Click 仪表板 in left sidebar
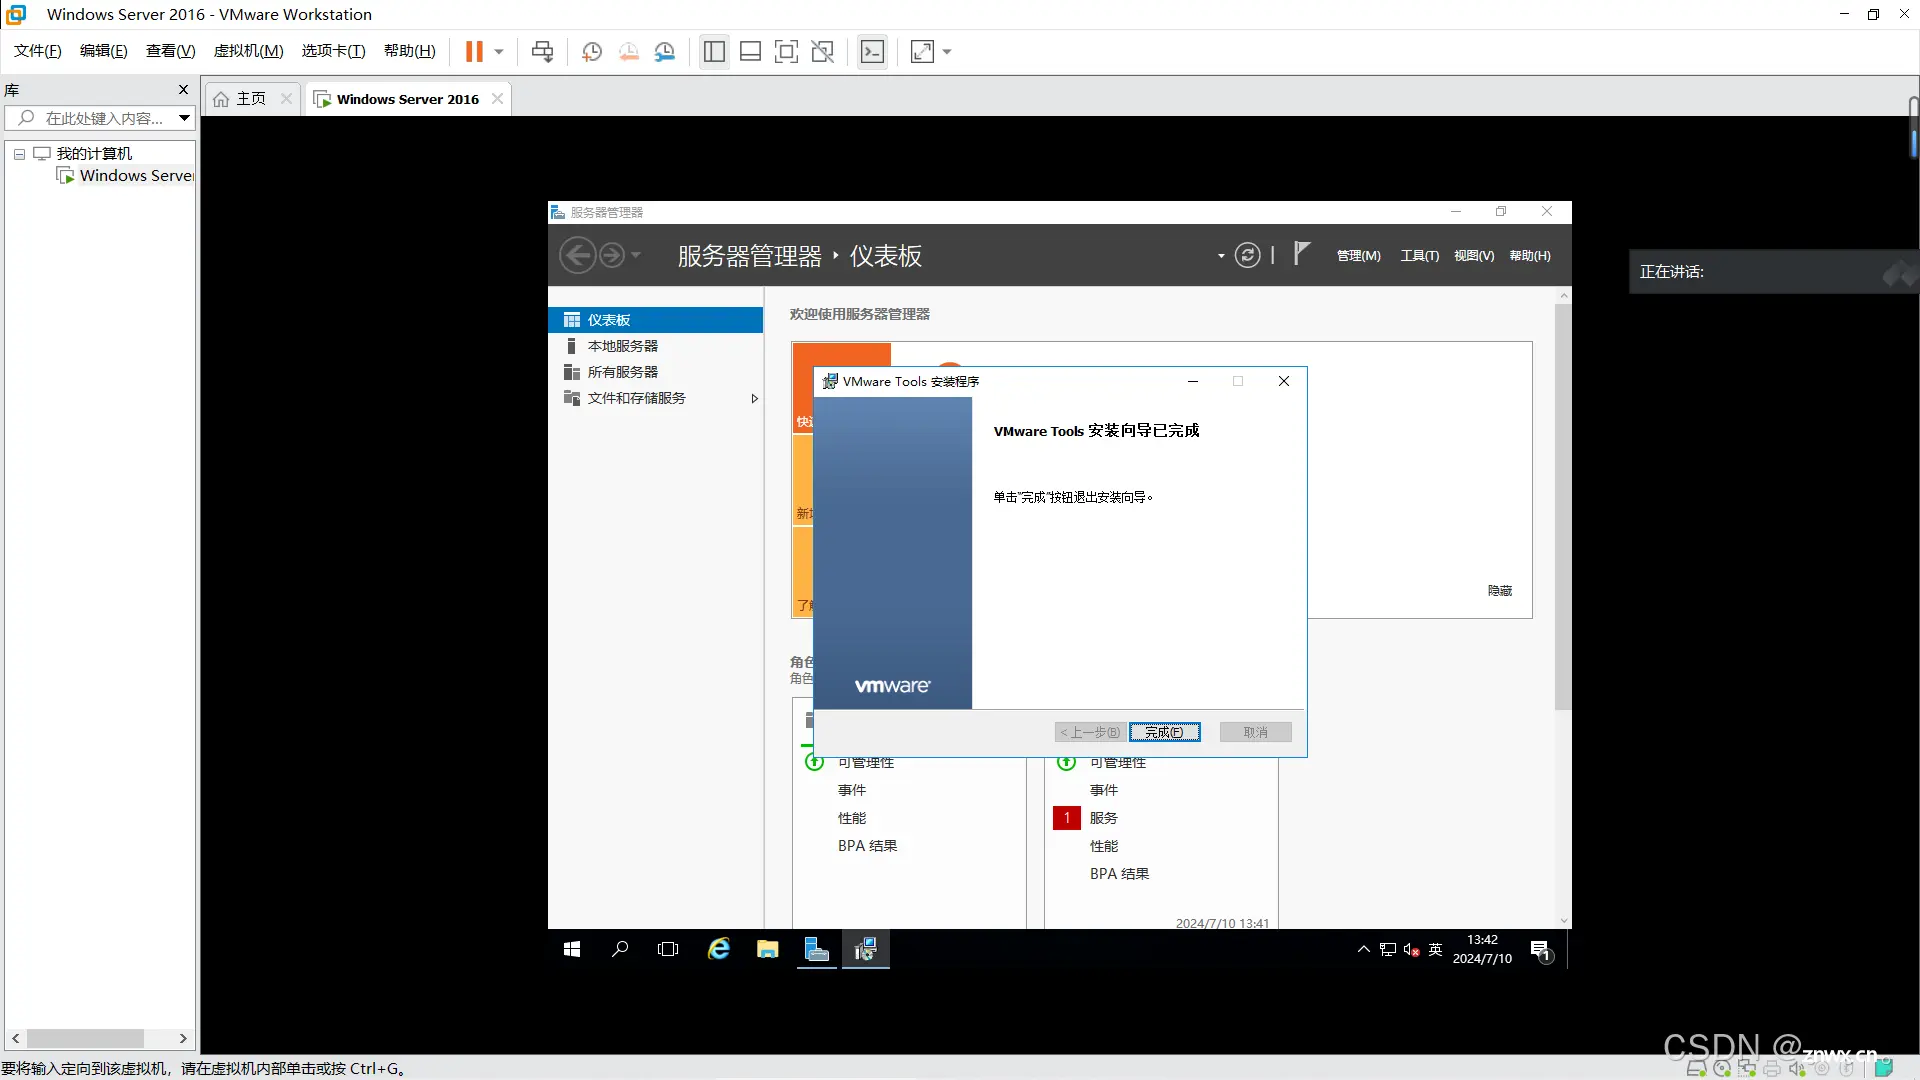Screen dimensions: 1920x1080 click(x=609, y=319)
